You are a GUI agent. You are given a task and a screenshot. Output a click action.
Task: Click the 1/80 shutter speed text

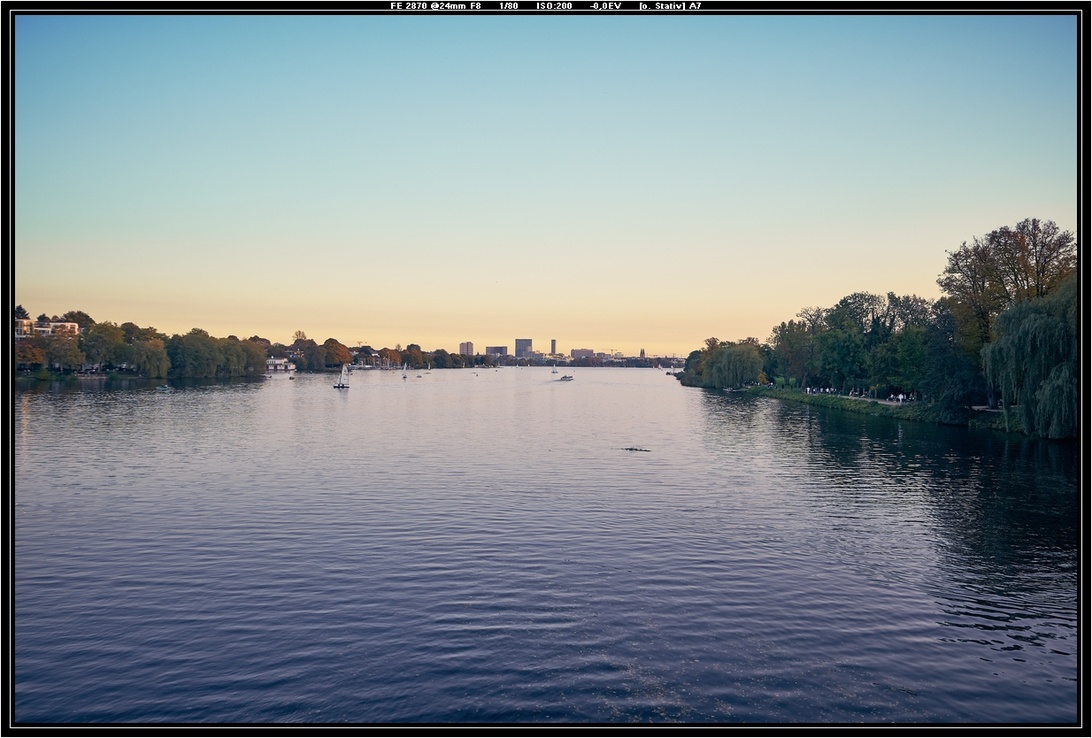(x=508, y=6)
